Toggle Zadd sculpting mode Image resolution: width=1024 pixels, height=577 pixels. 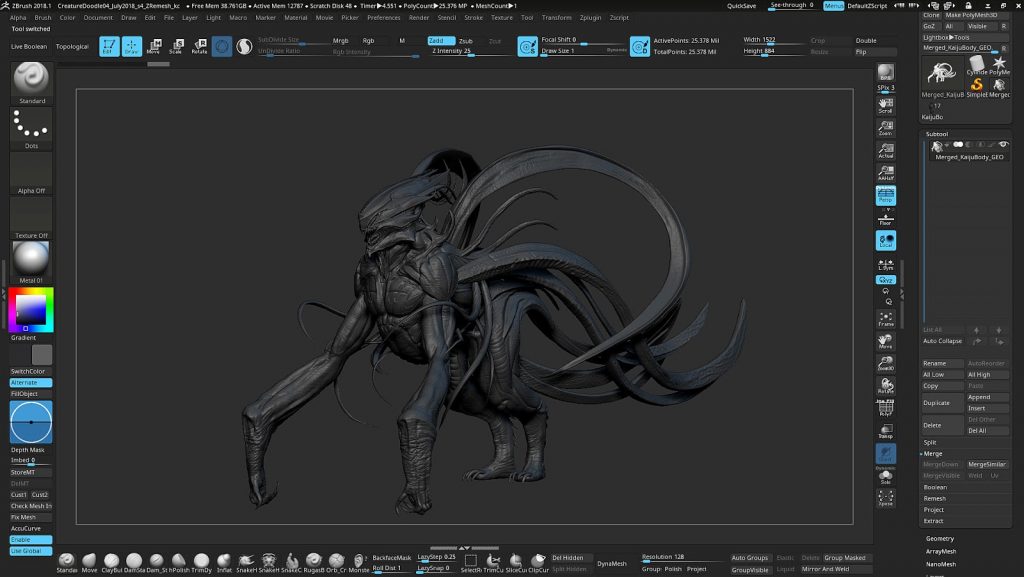pos(441,40)
